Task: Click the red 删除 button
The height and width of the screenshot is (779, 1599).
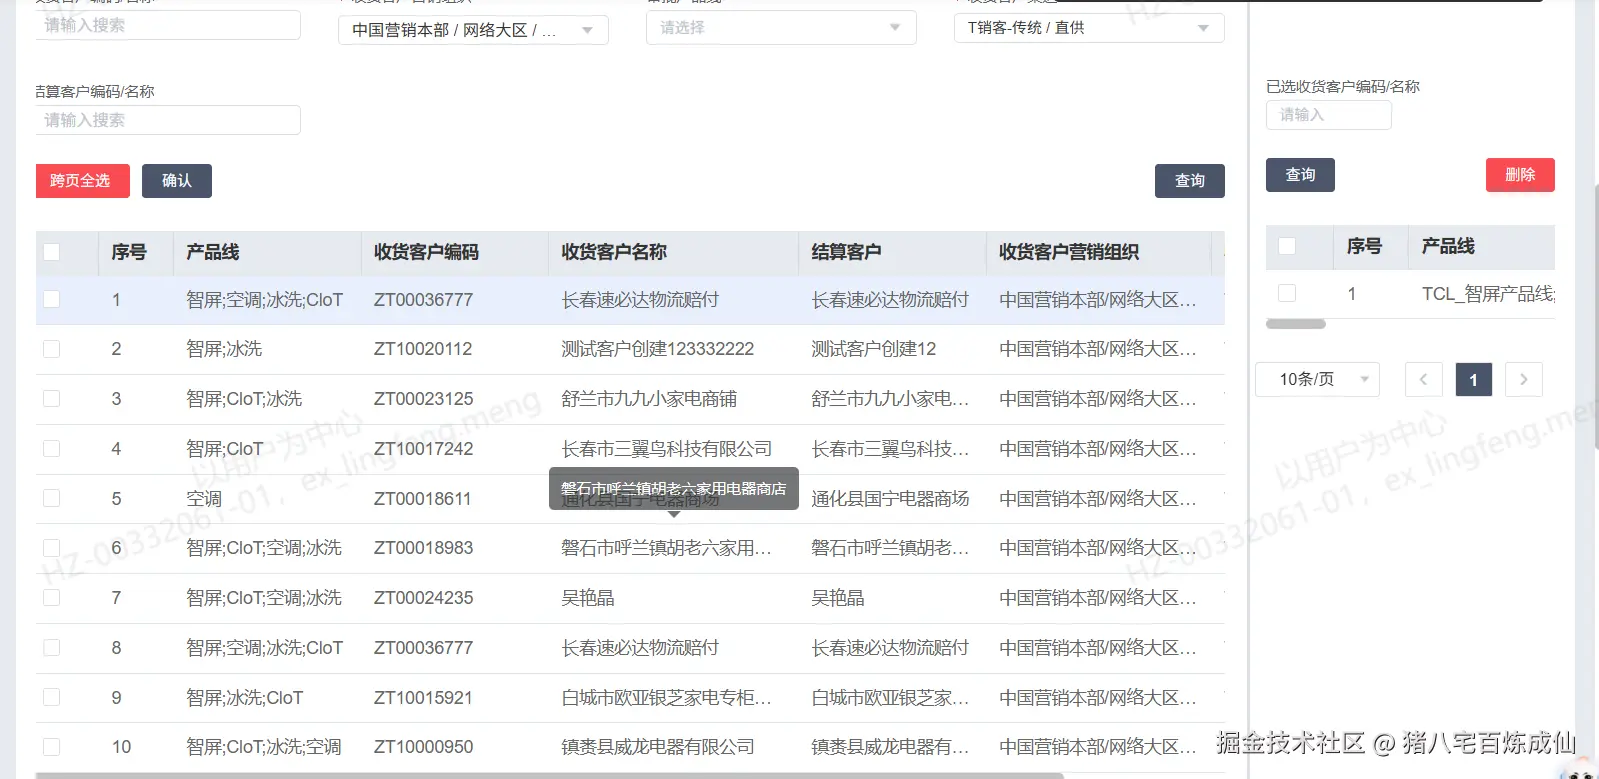Action: [x=1520, y=175]
